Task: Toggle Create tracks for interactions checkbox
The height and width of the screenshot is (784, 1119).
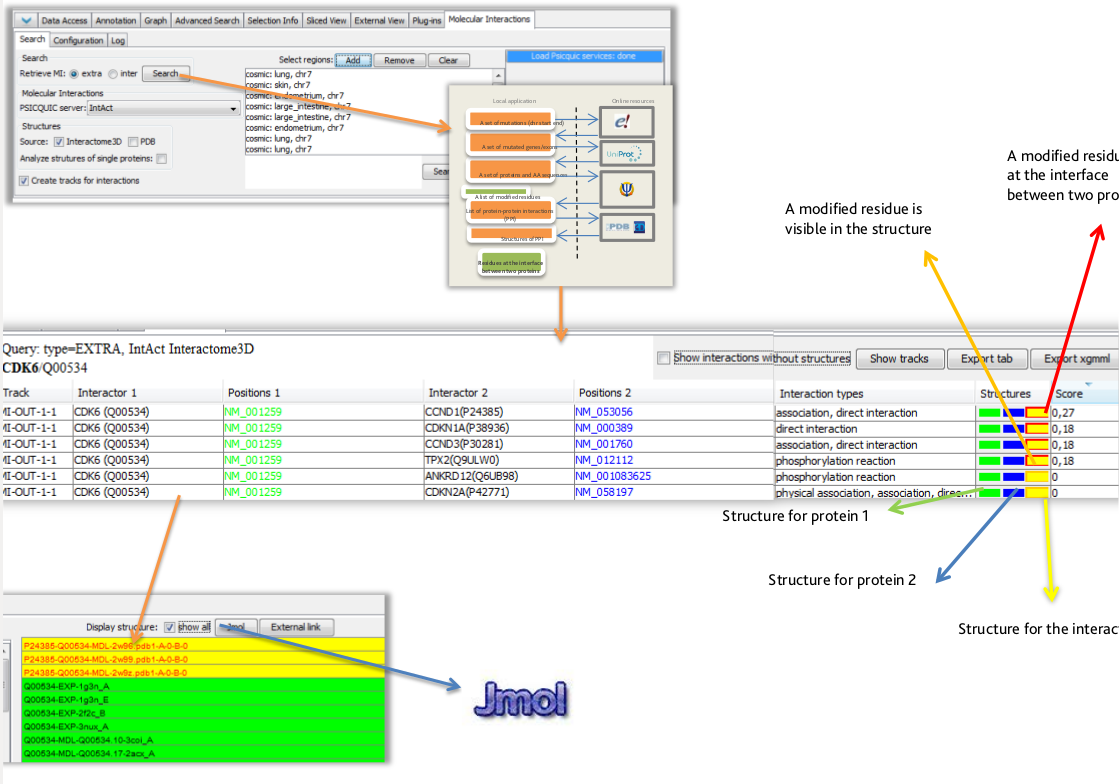Action: point(24,181)
